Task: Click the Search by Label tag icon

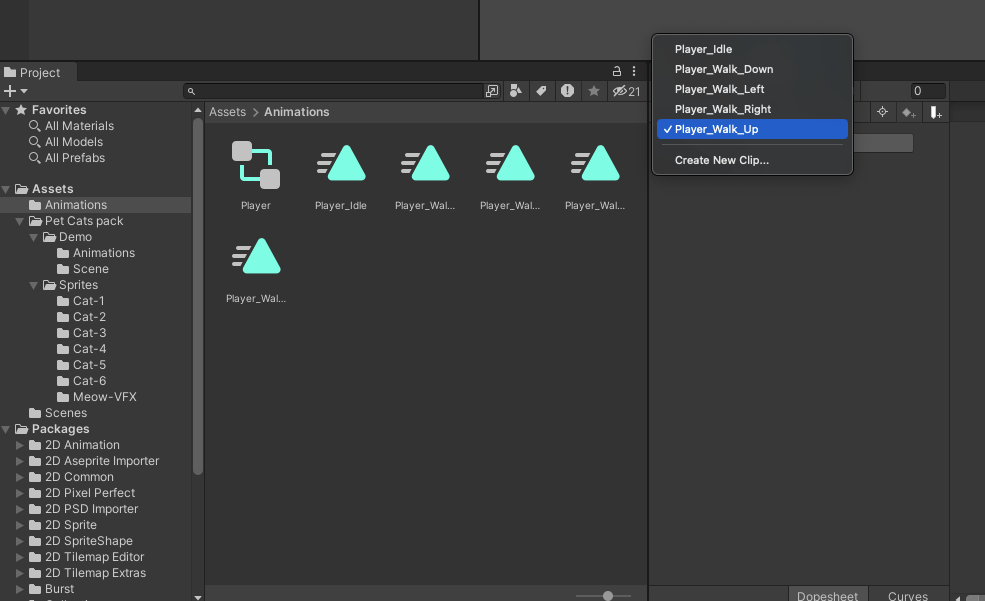Action: click(541, 91)
